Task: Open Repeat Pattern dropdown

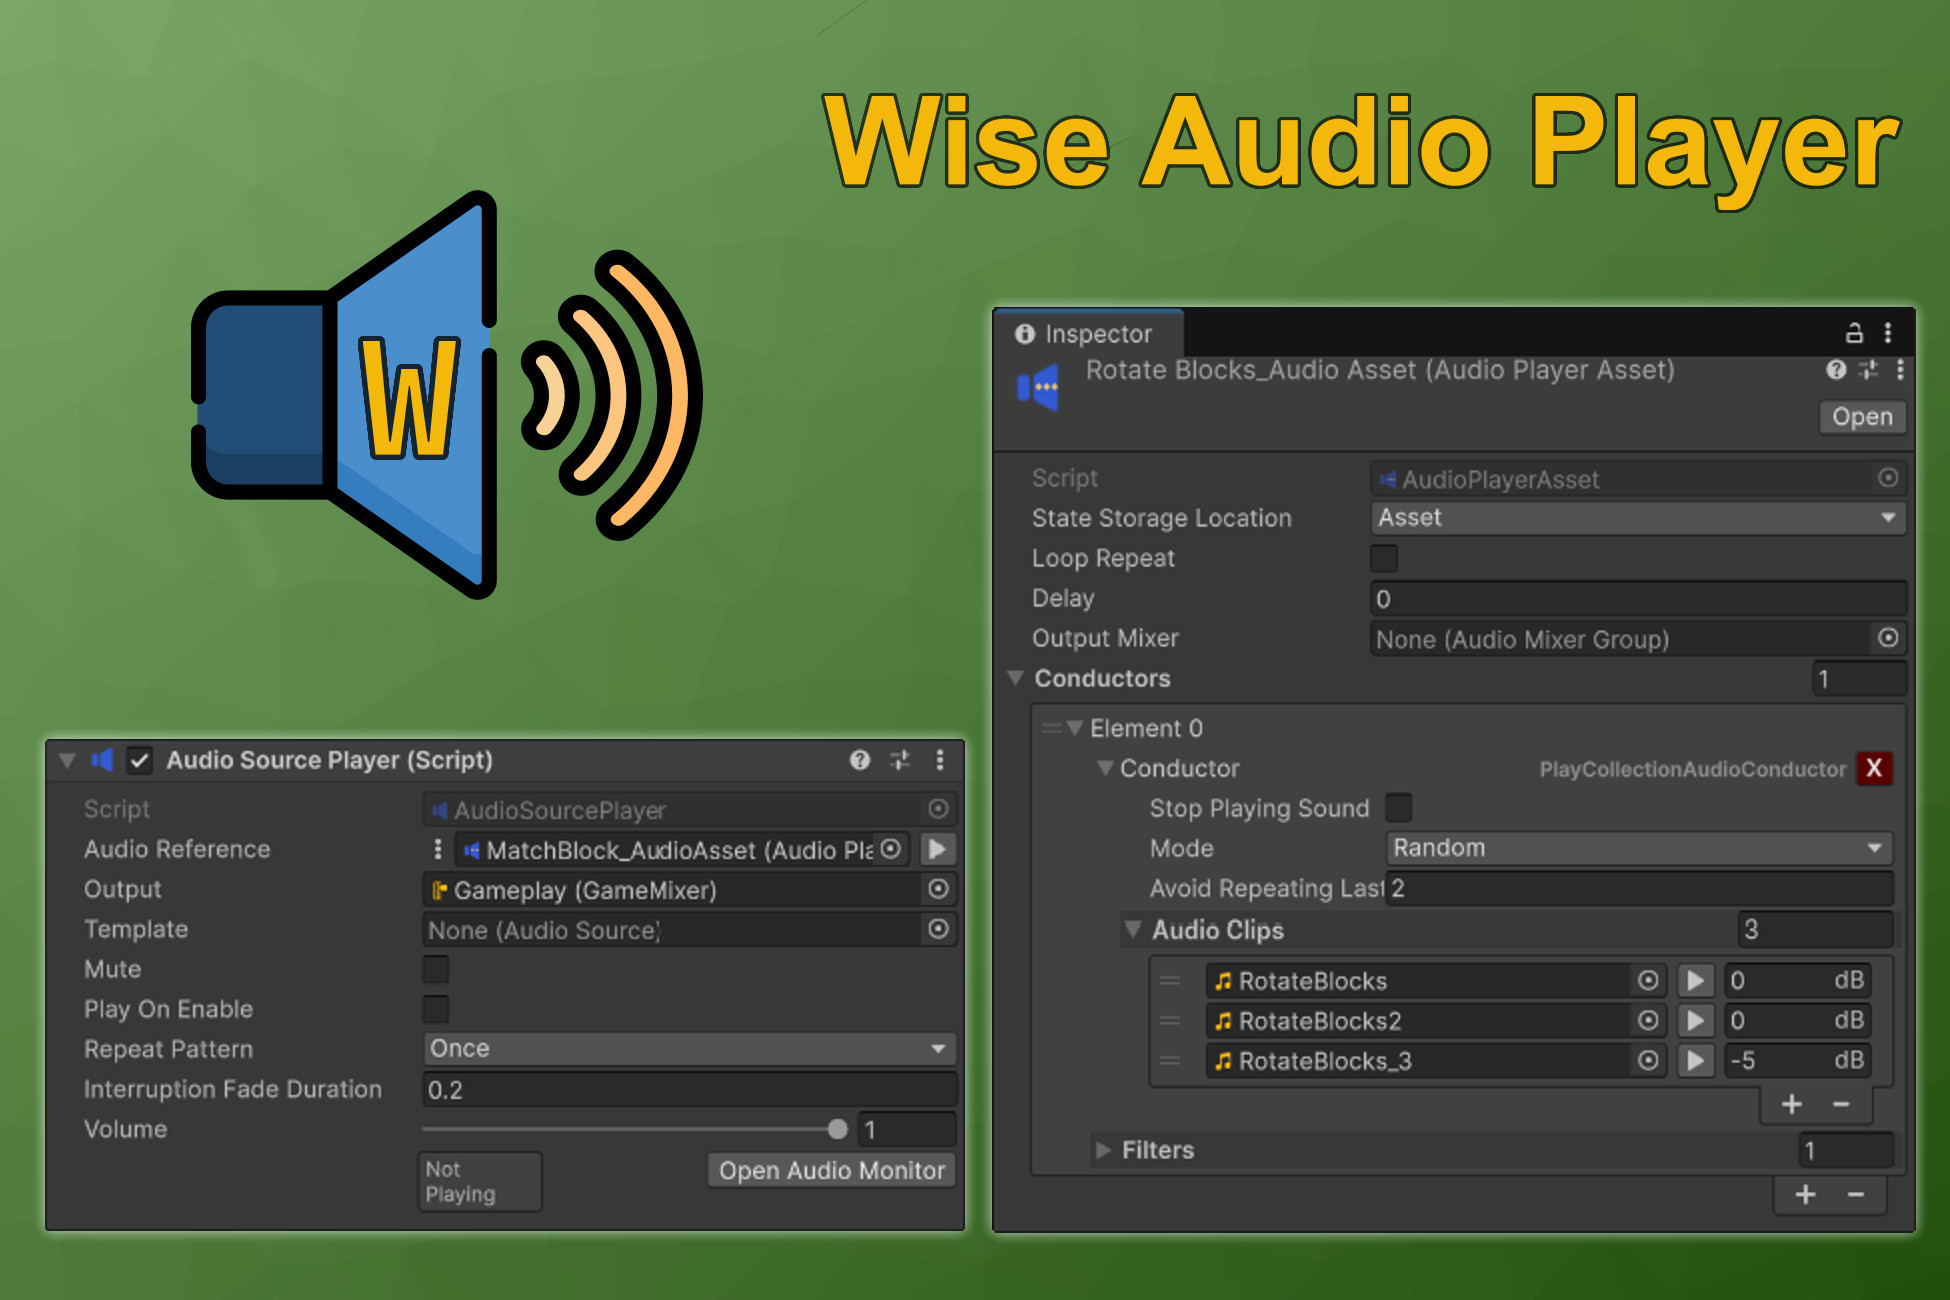Action: click(x=689, y=1049)
